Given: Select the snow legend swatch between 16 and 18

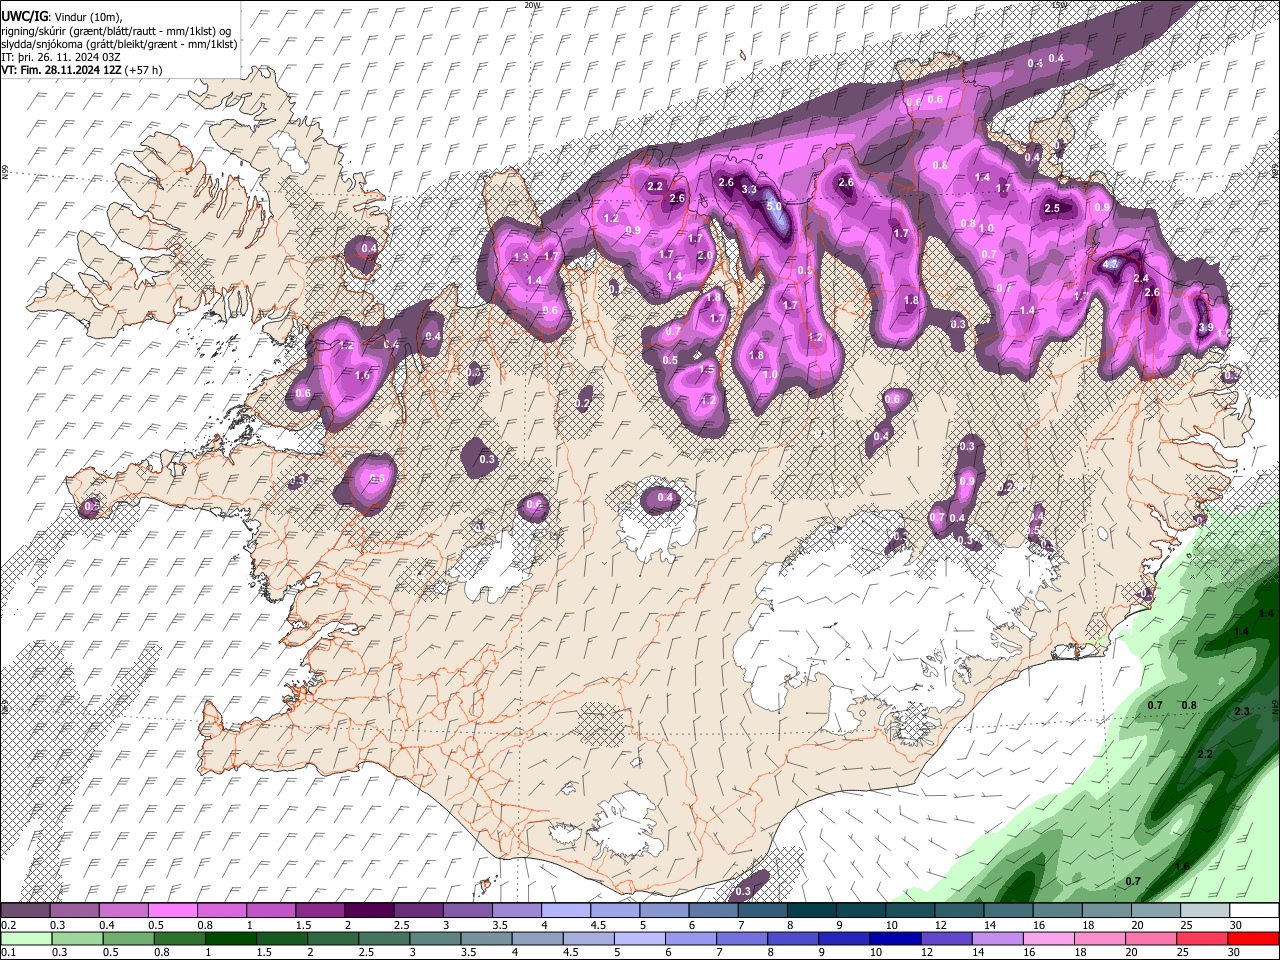Looking at the screenshot, I should click(x=1058, y=910).
